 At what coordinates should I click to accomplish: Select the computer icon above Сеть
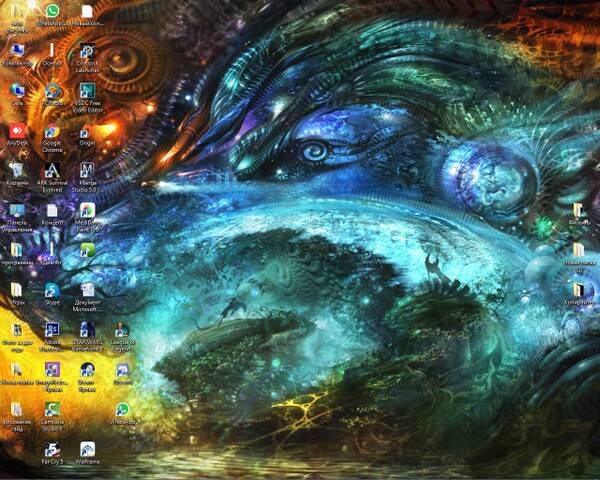(x=17, y=51)
